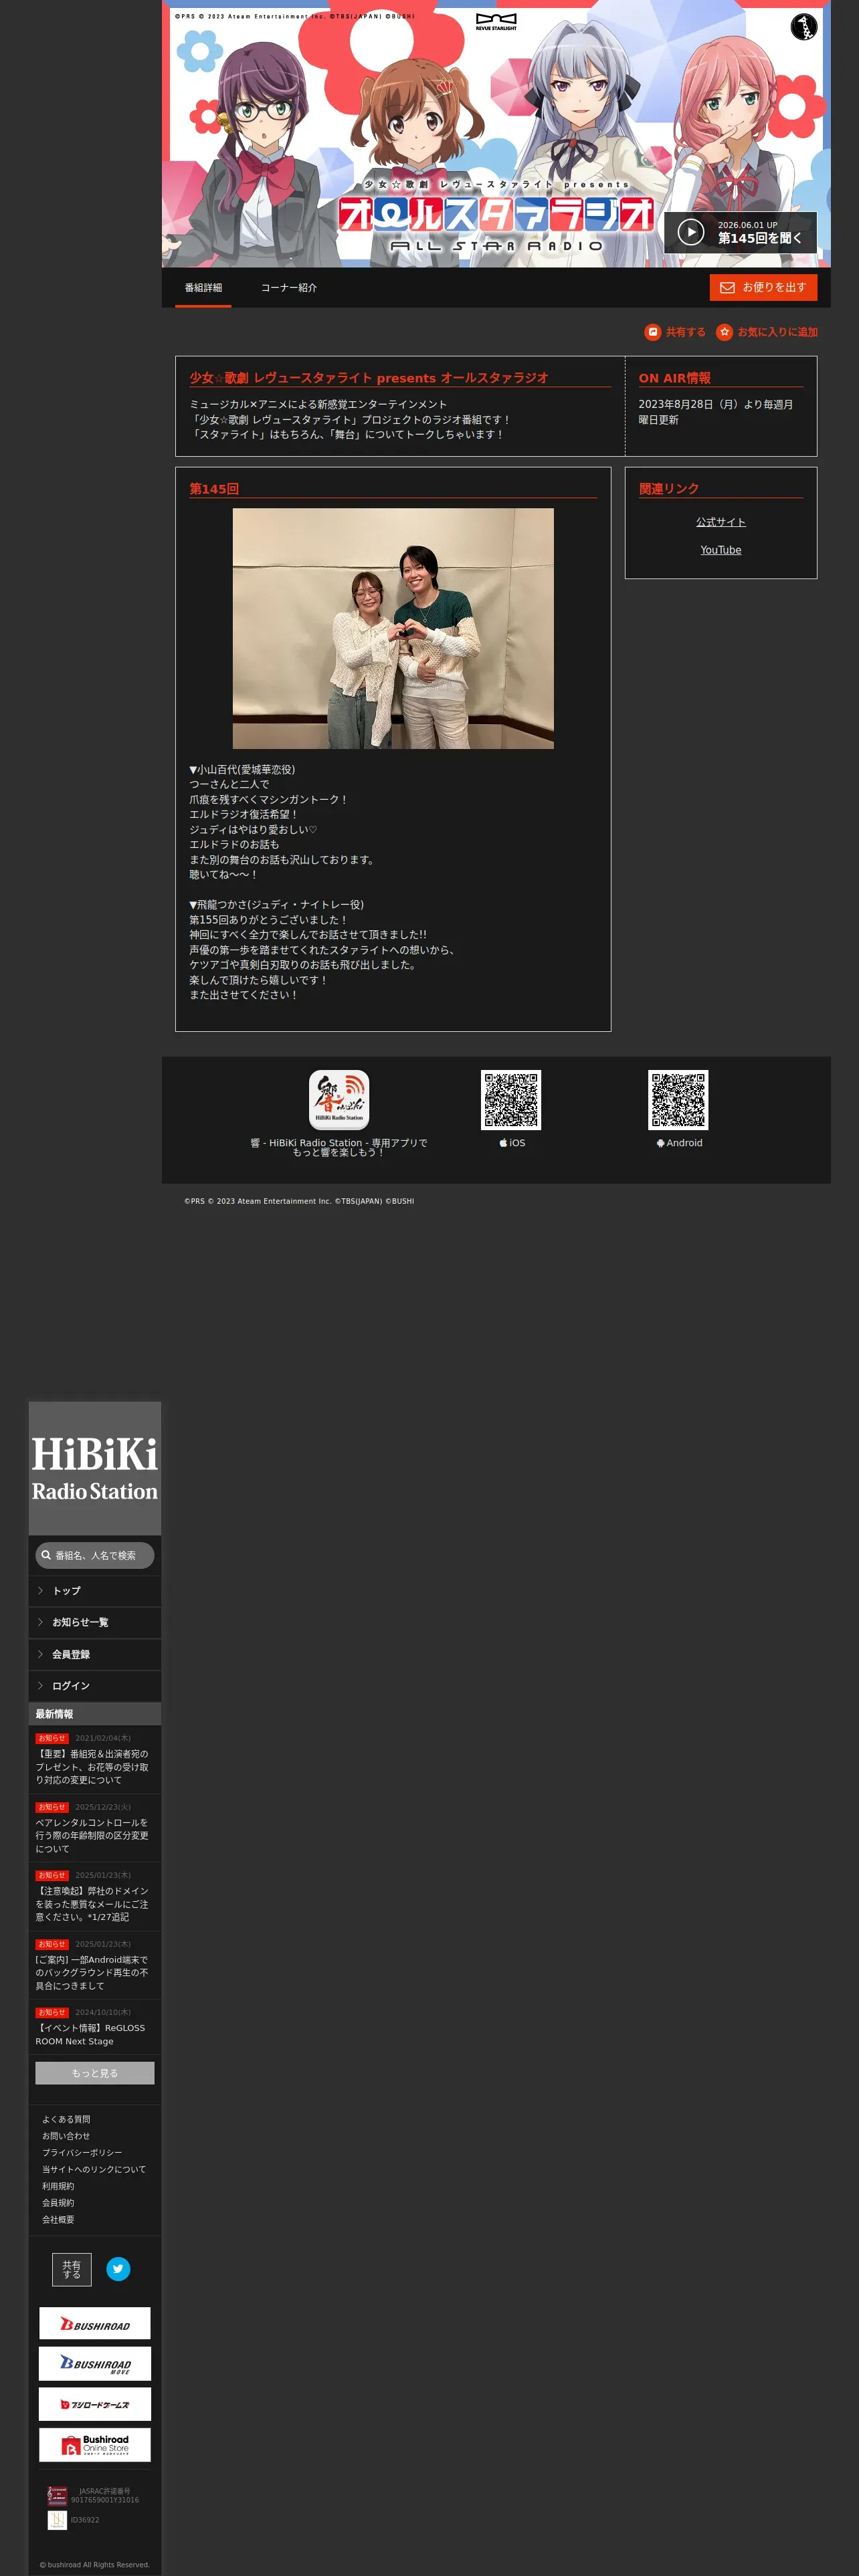The height and width of the screenshot is (2576, 859).
Task: Click the Android QR code
Action: coord(678,1100)
